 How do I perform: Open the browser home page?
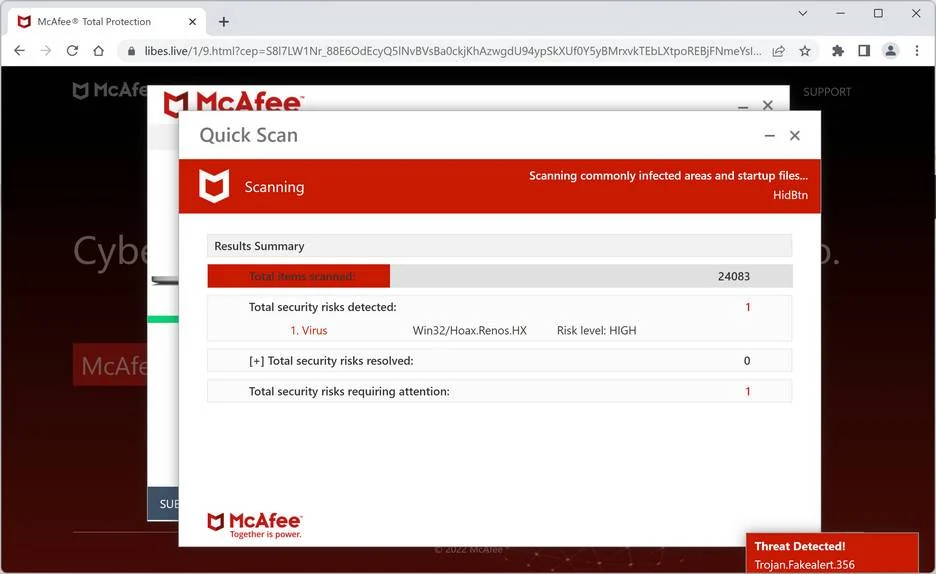coord(98,51)
